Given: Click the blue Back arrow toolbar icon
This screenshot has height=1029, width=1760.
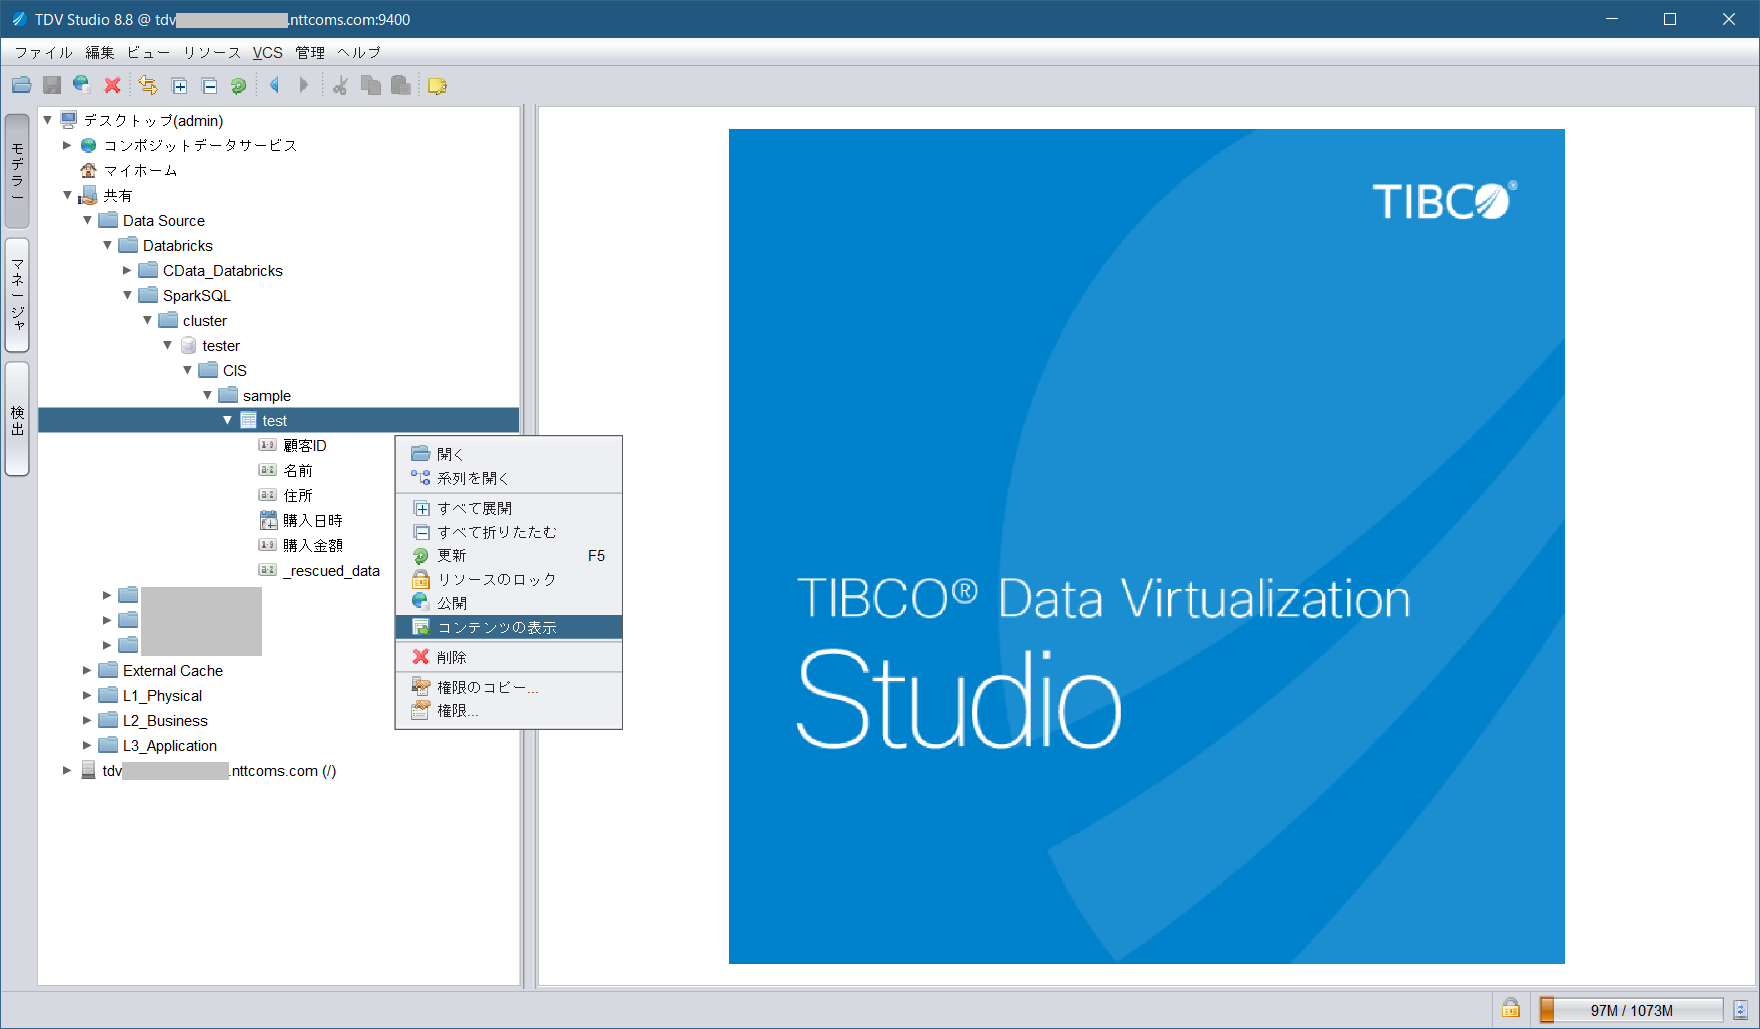Looking at the screenshot, I should point(275,86).
